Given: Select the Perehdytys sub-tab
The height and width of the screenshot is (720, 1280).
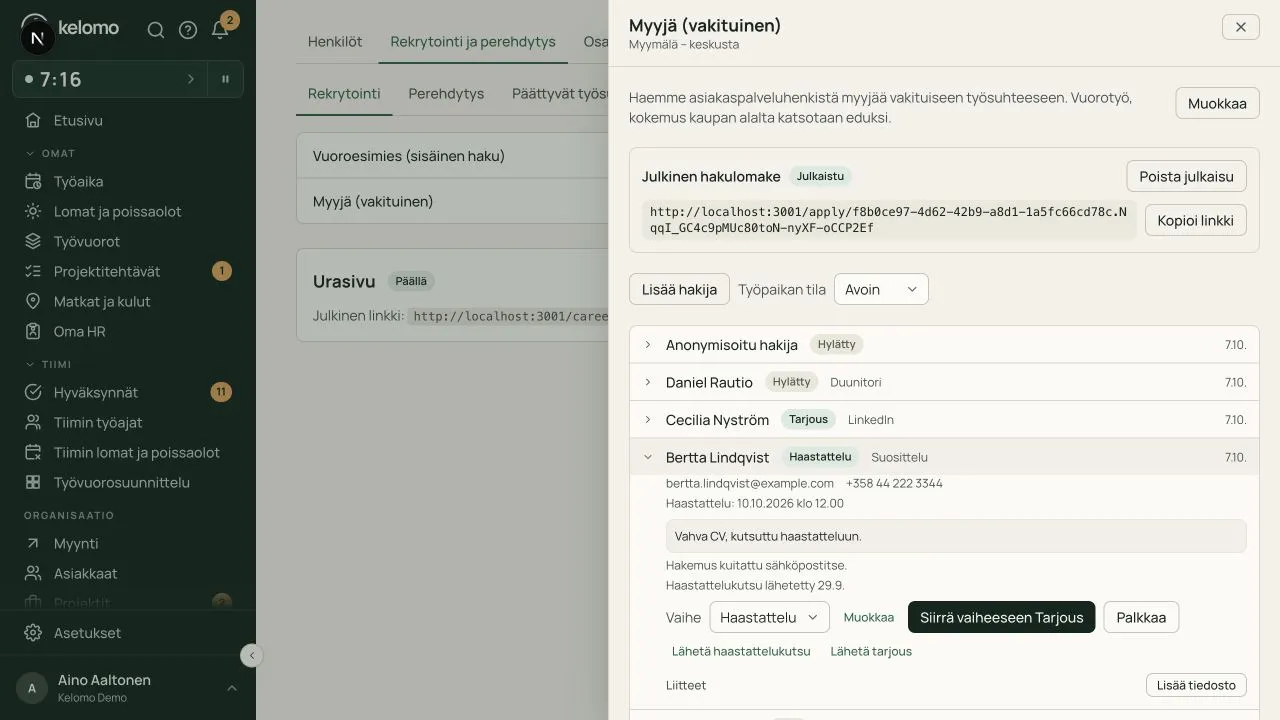Looking at the screenshot, I should 446,94.
